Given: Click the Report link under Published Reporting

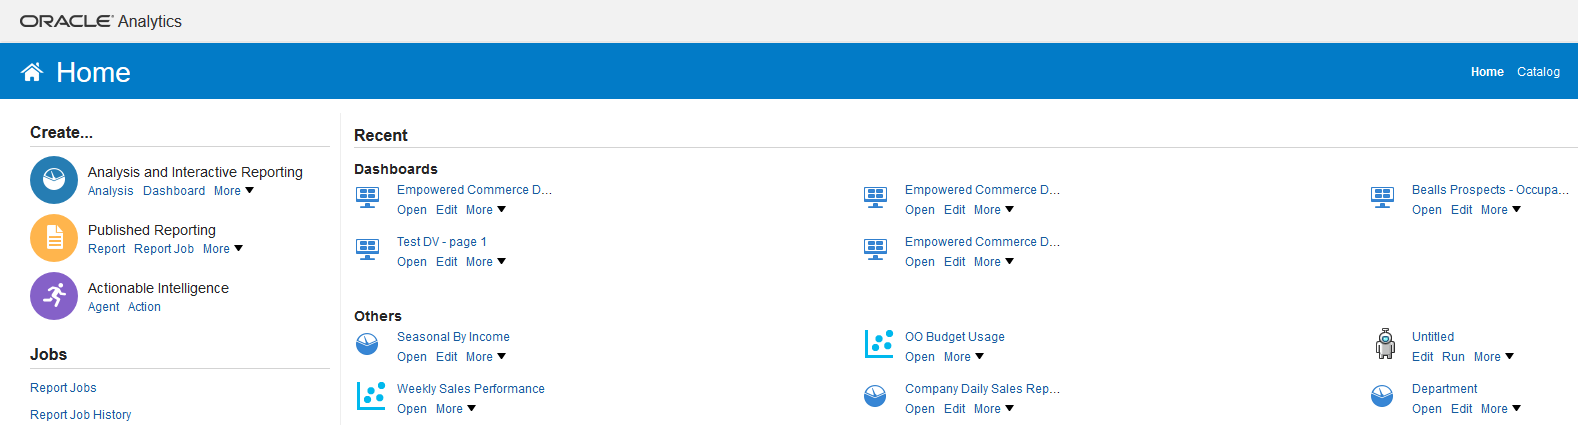Looking at the screenshot, I should 107,249.
